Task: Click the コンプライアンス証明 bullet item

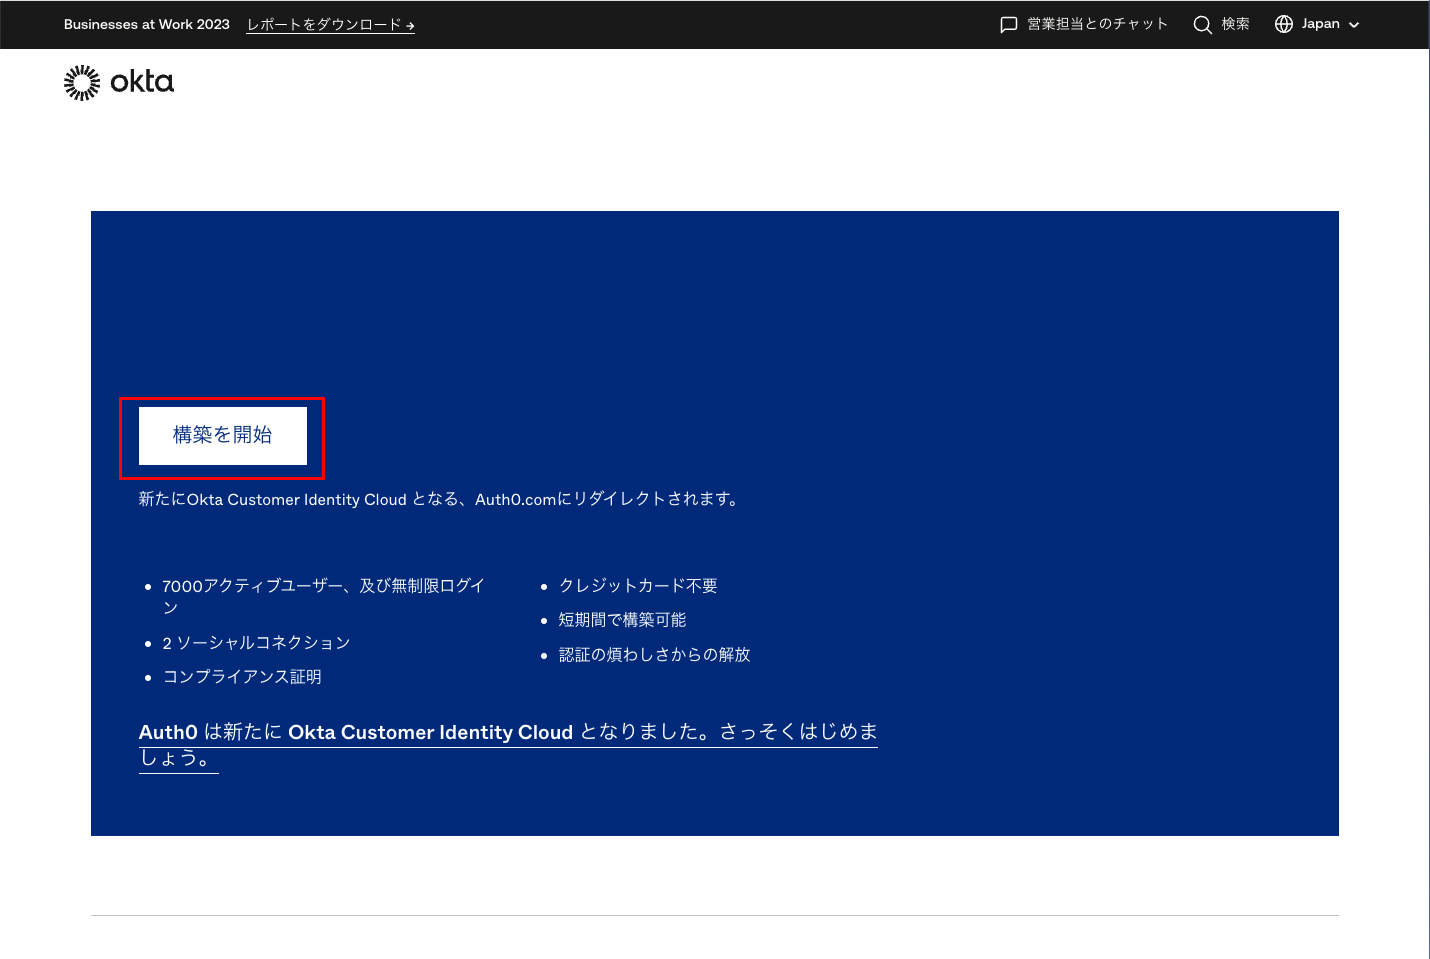Action: (x=242, y=677)
